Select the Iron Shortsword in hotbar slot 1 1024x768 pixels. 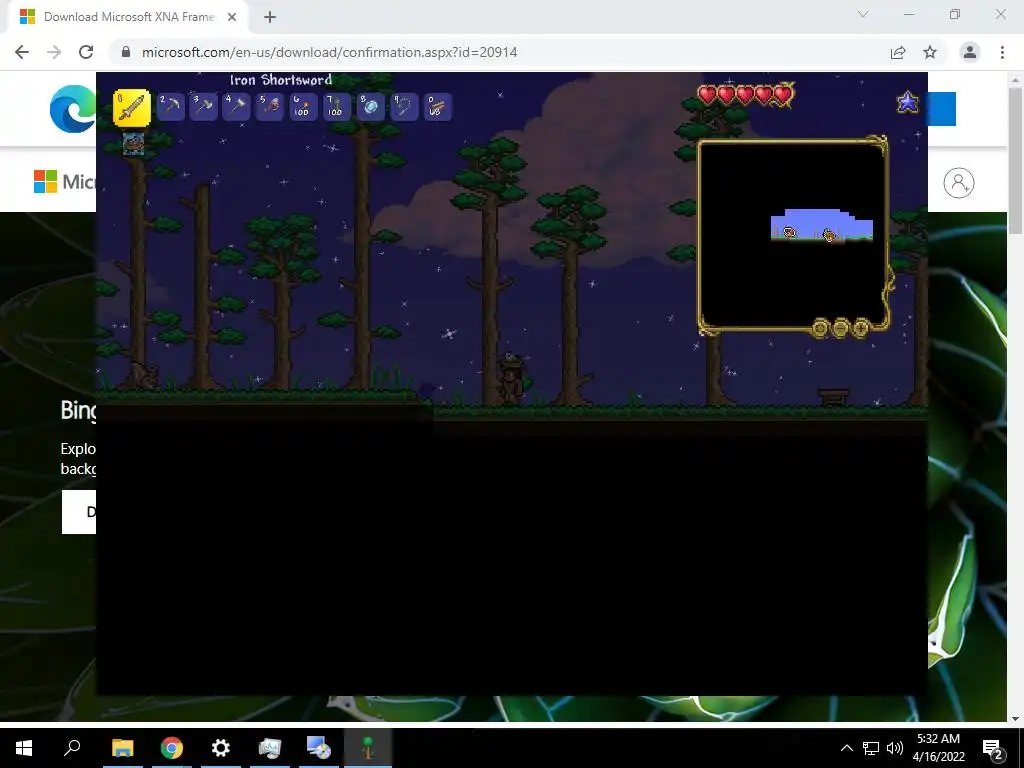click(132, 108)
